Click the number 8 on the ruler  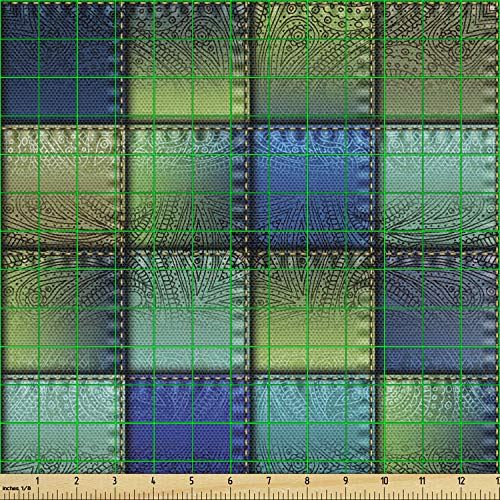coord(307,481)
